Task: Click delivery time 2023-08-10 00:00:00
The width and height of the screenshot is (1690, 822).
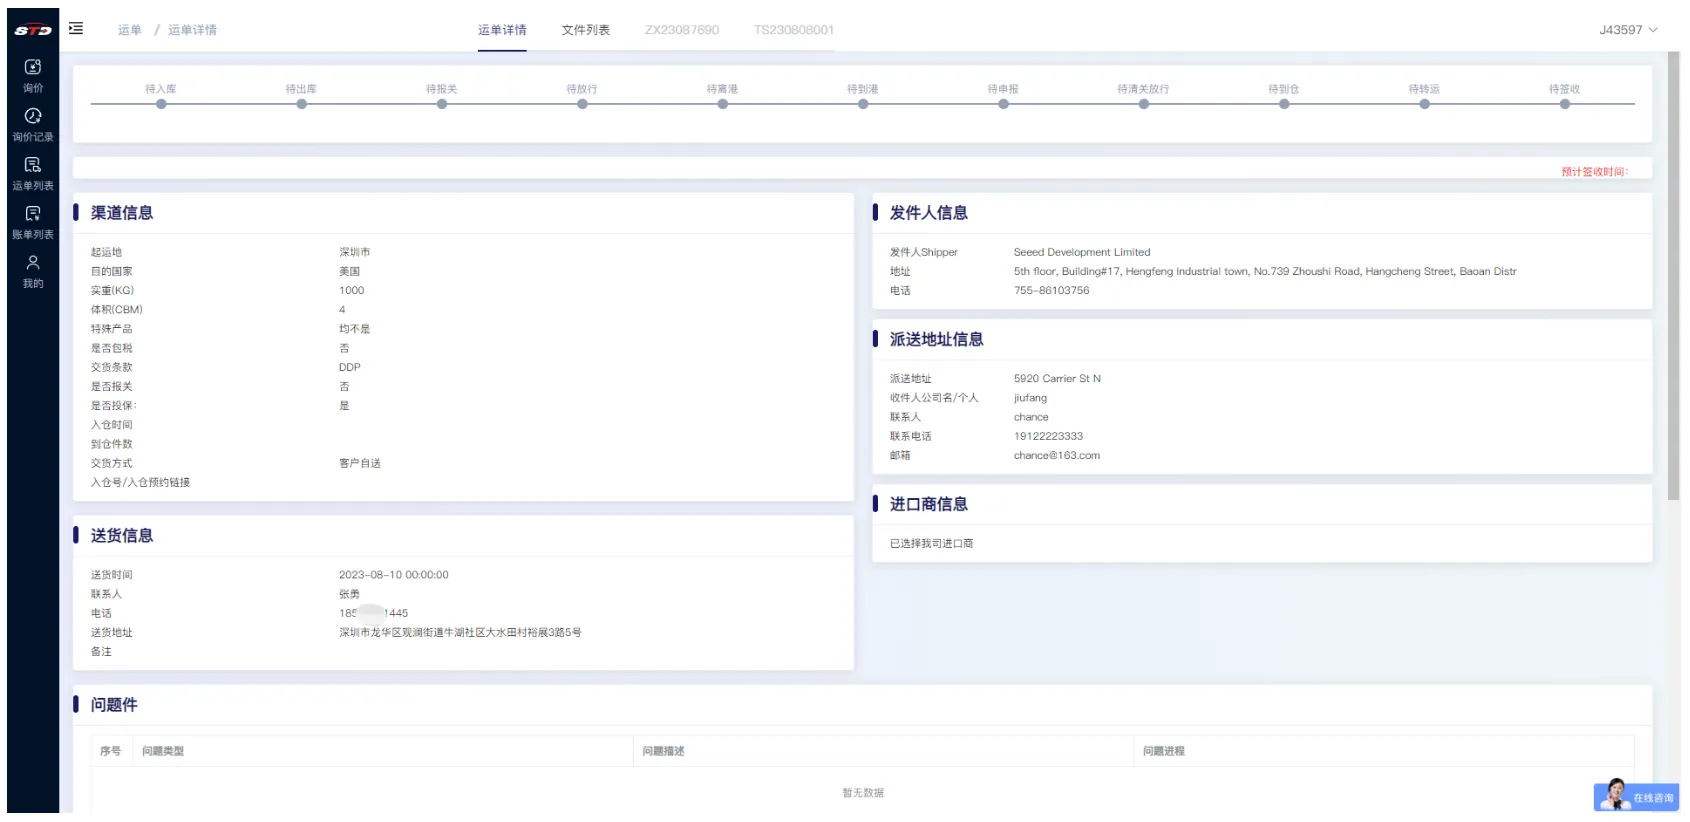Action: tap(394, 575)
